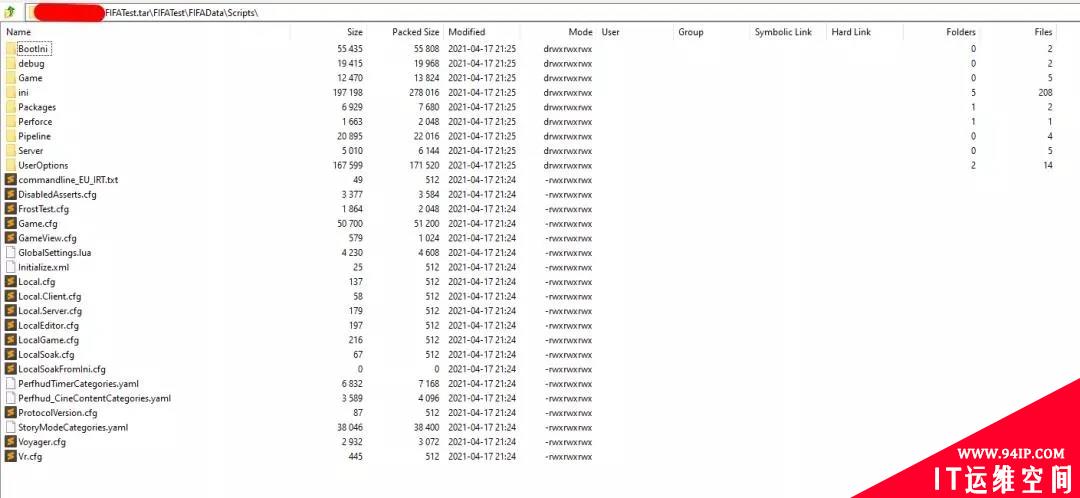Click the file icon beside StoryModeCategories.yaml
Viewport: 1080px width, 498px height.
click(10, 427)
